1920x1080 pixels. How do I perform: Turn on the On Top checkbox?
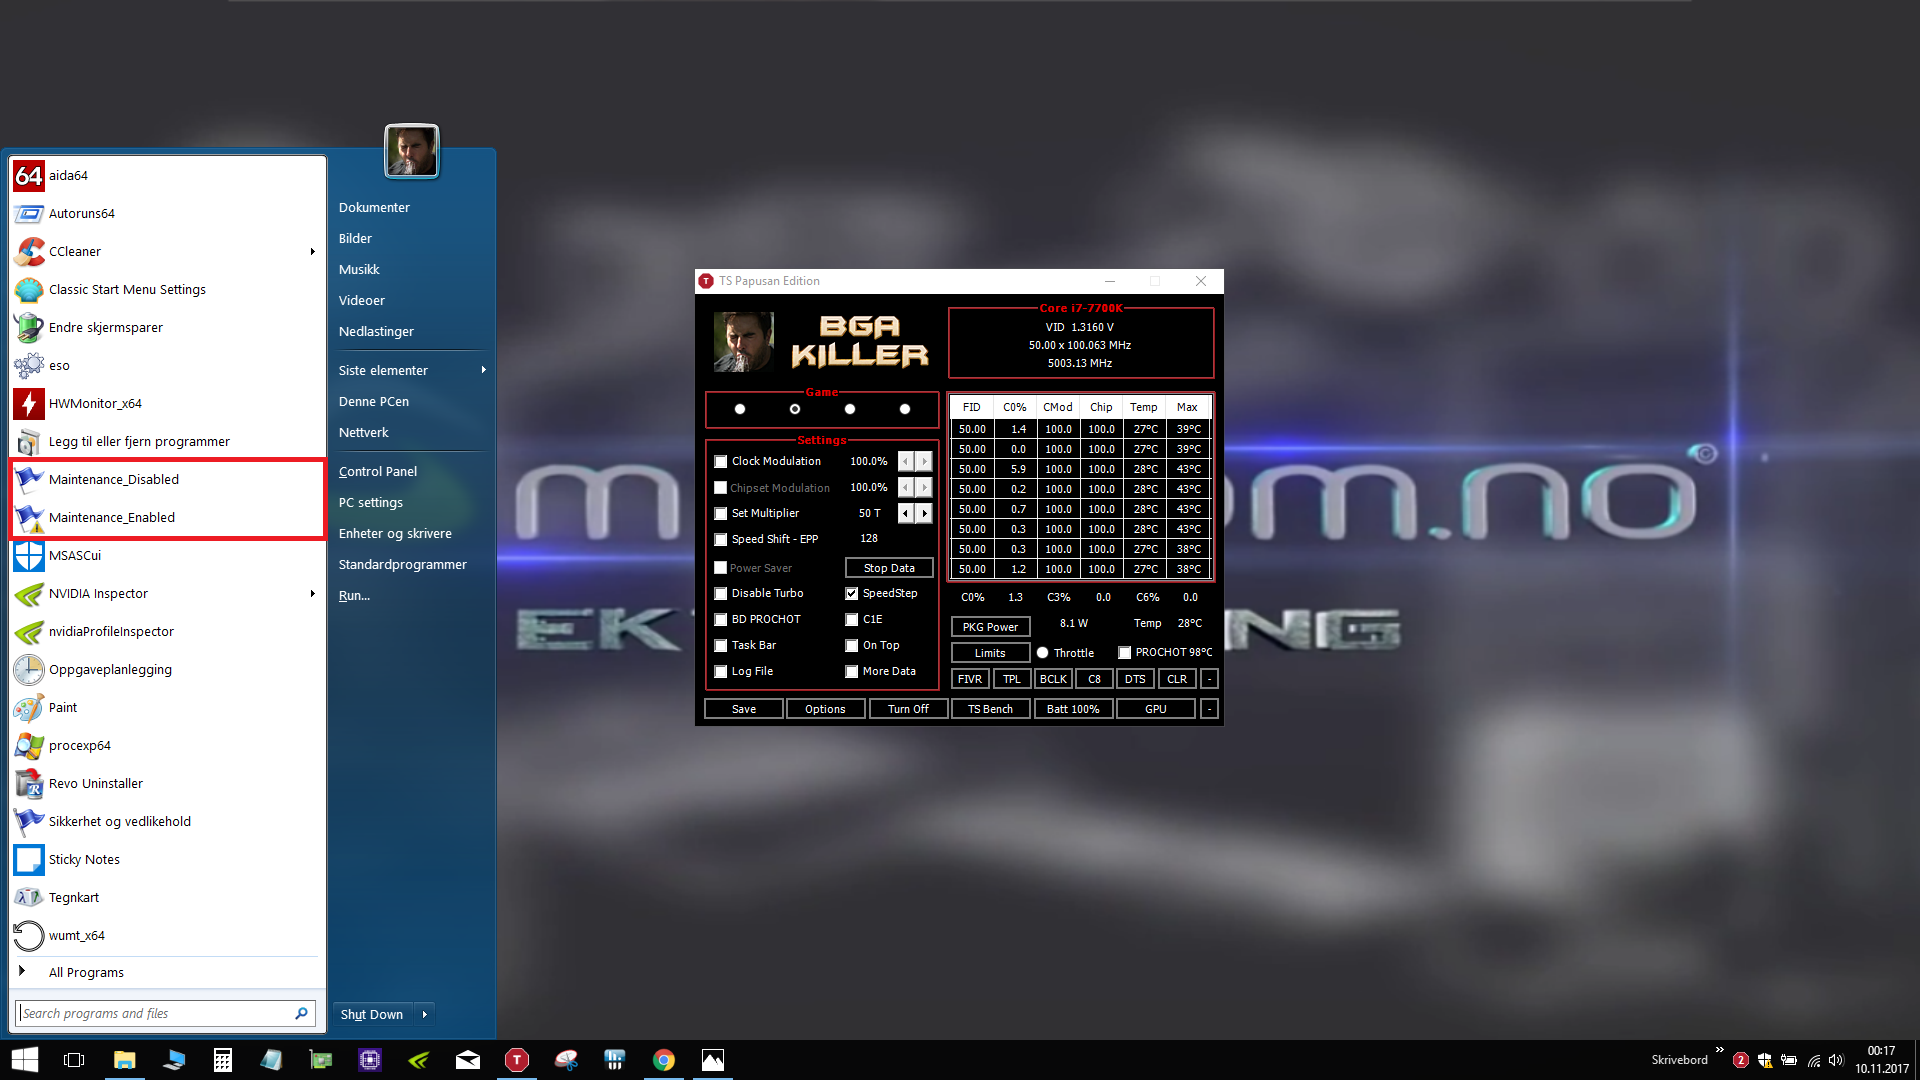tap(851, 645)
